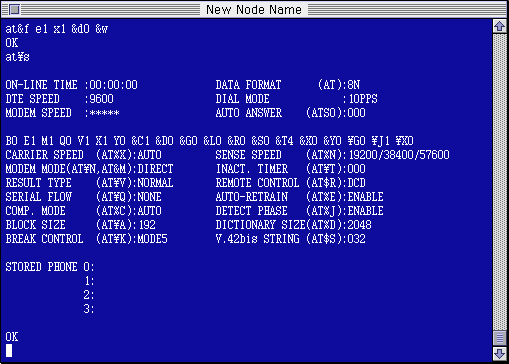
Task: Click the 'STORED PHONE 0:' entry
Action: (50, 267)
